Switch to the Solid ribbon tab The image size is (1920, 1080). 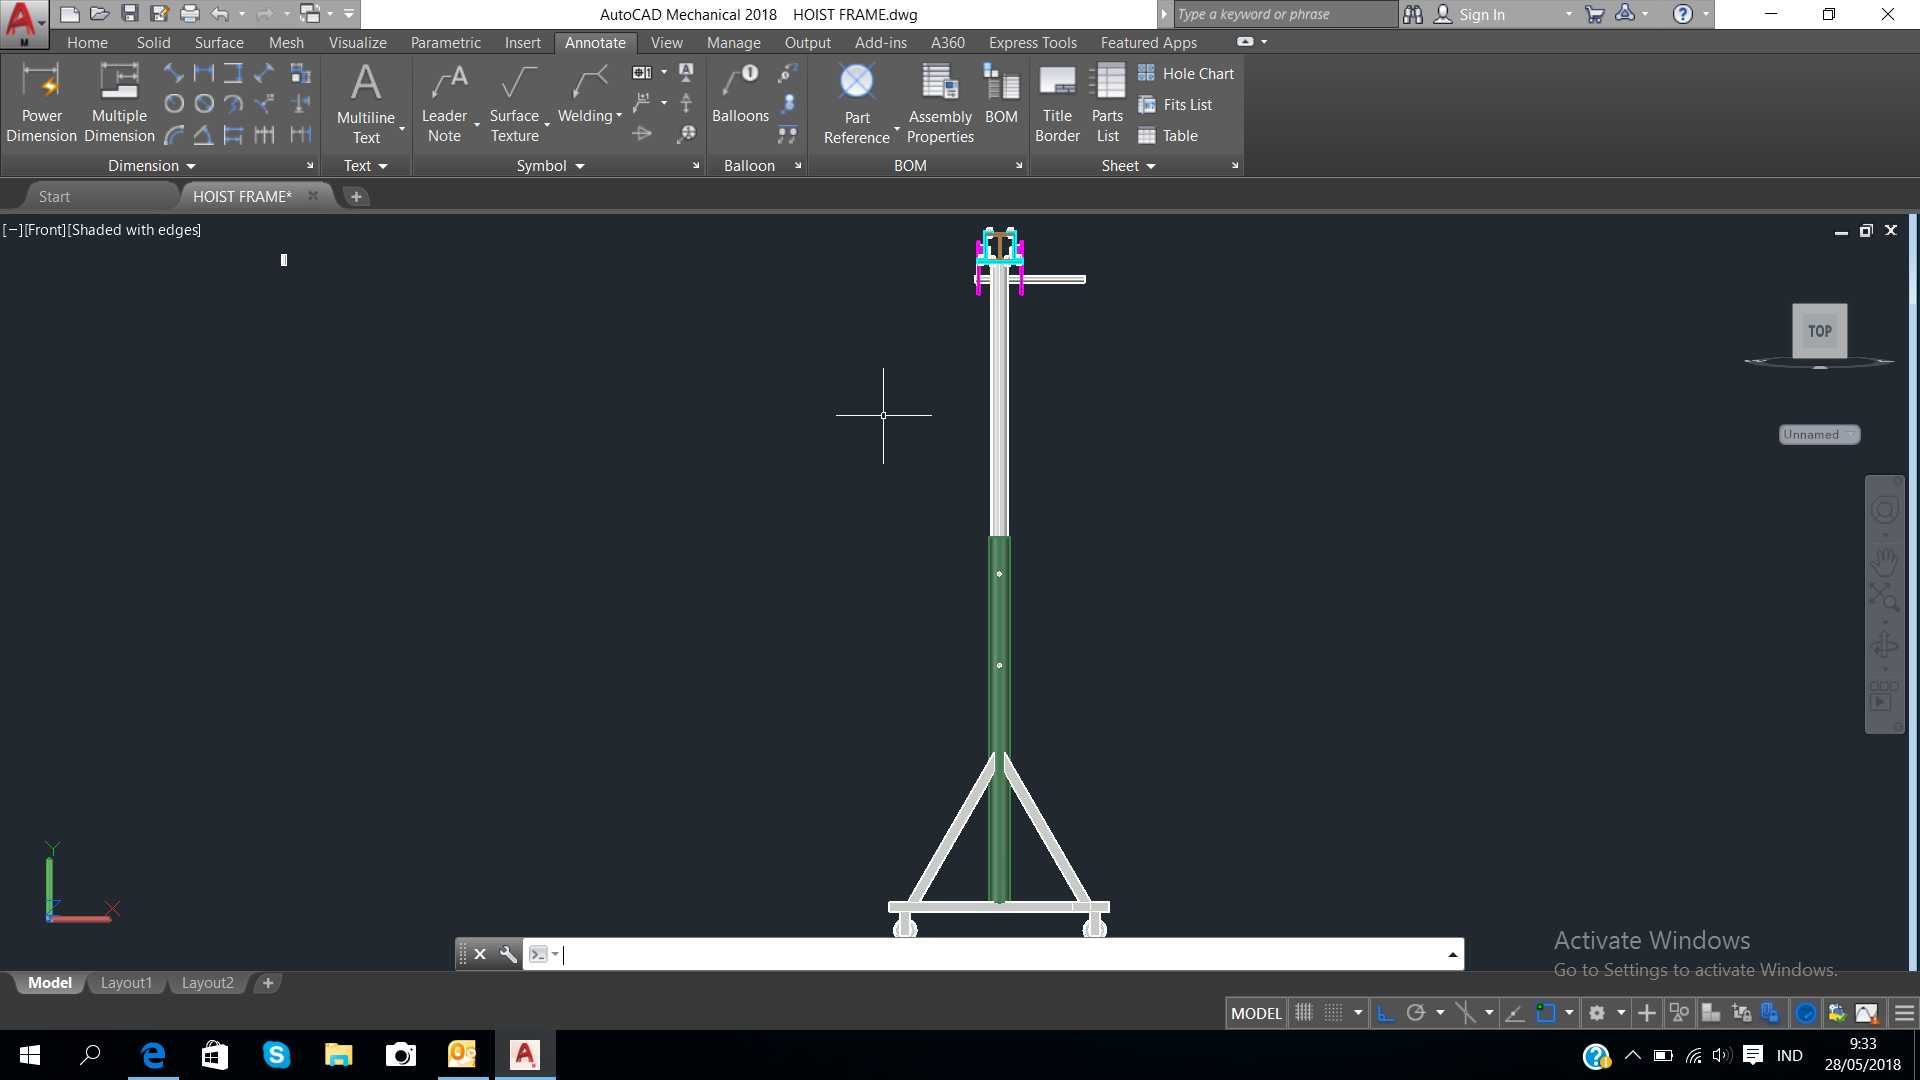(x=153, y=42)
